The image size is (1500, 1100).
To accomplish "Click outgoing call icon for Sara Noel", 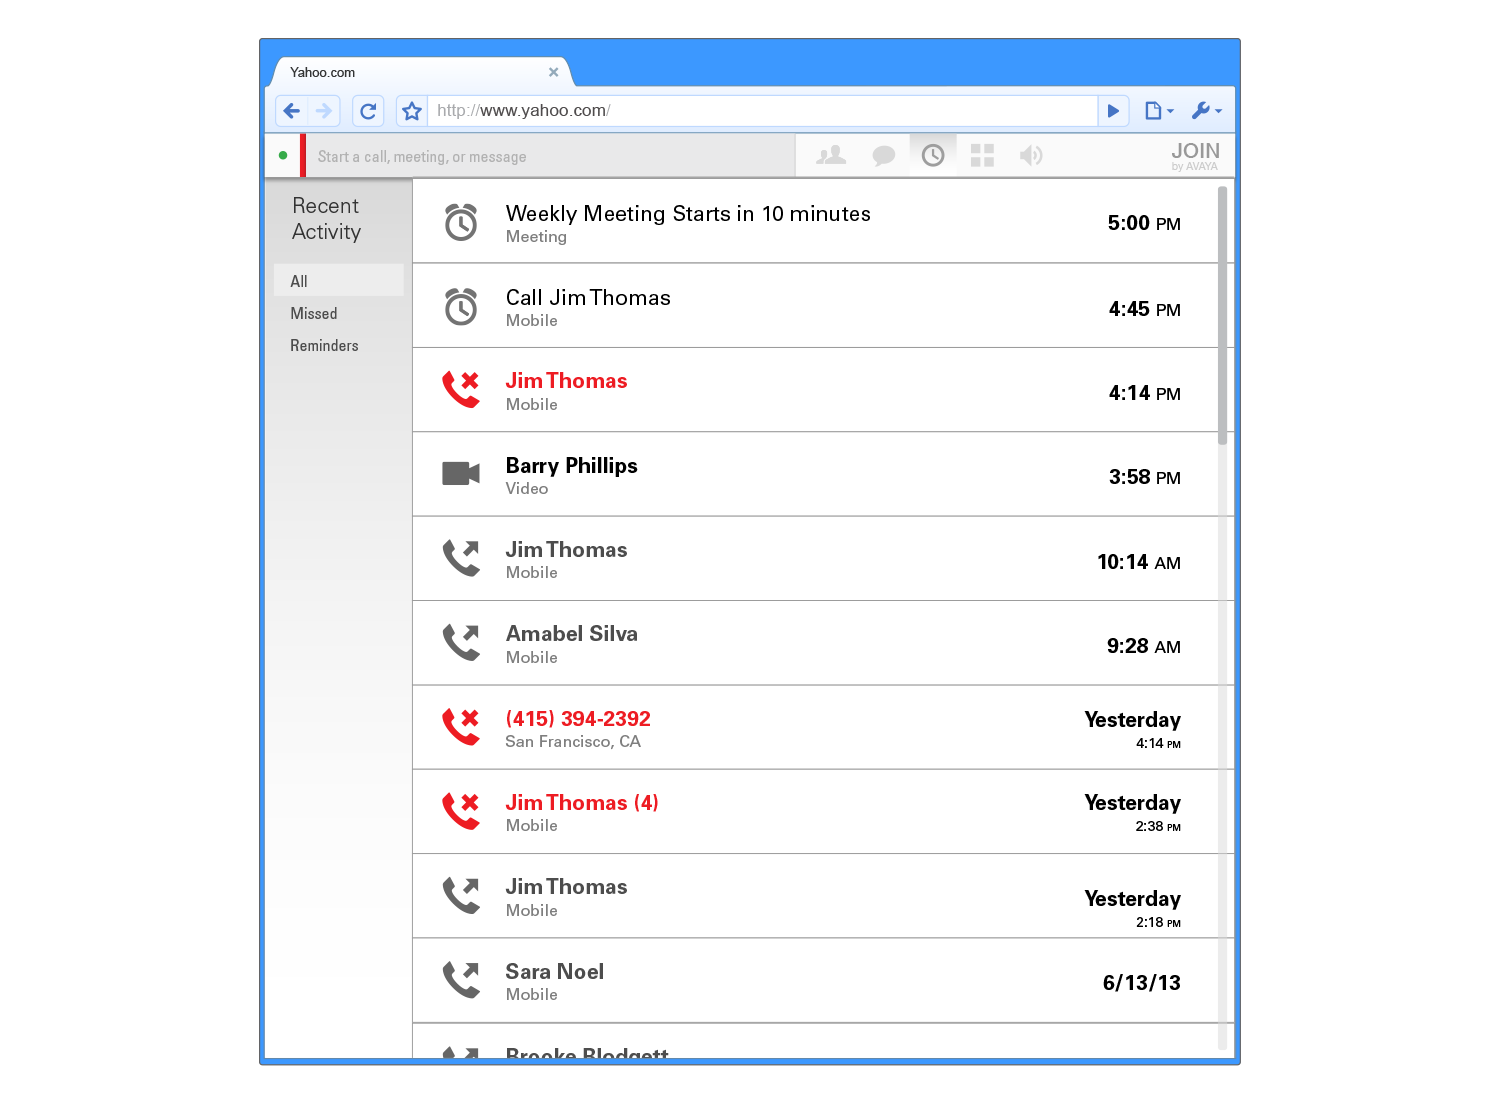I will pyautogui.click(x=461, y=980).
